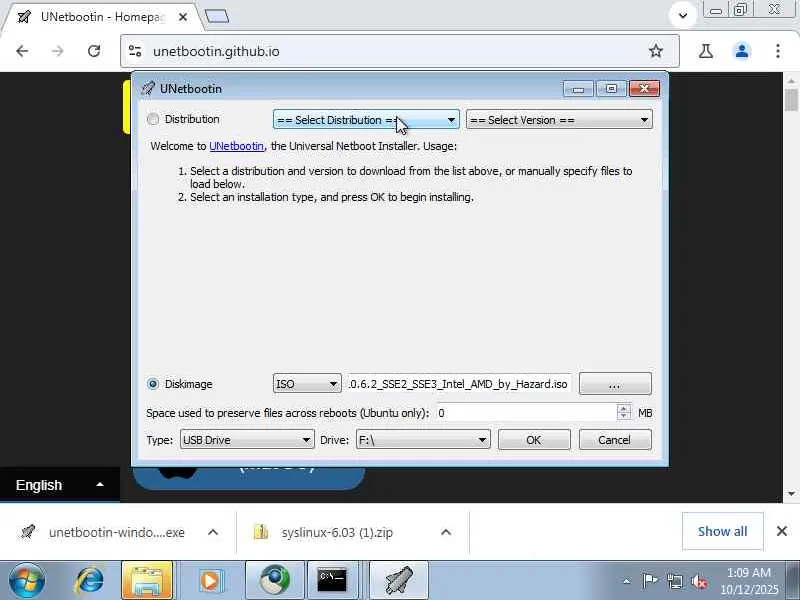Image resolution: width=800 pixels, height=600 pixels.
Task: Maximize the UNetbootin dialog
Action: coord(611,89)
